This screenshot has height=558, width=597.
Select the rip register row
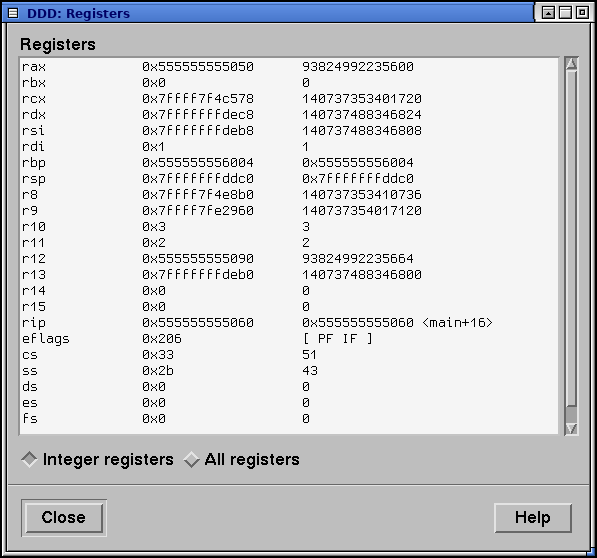289,322
